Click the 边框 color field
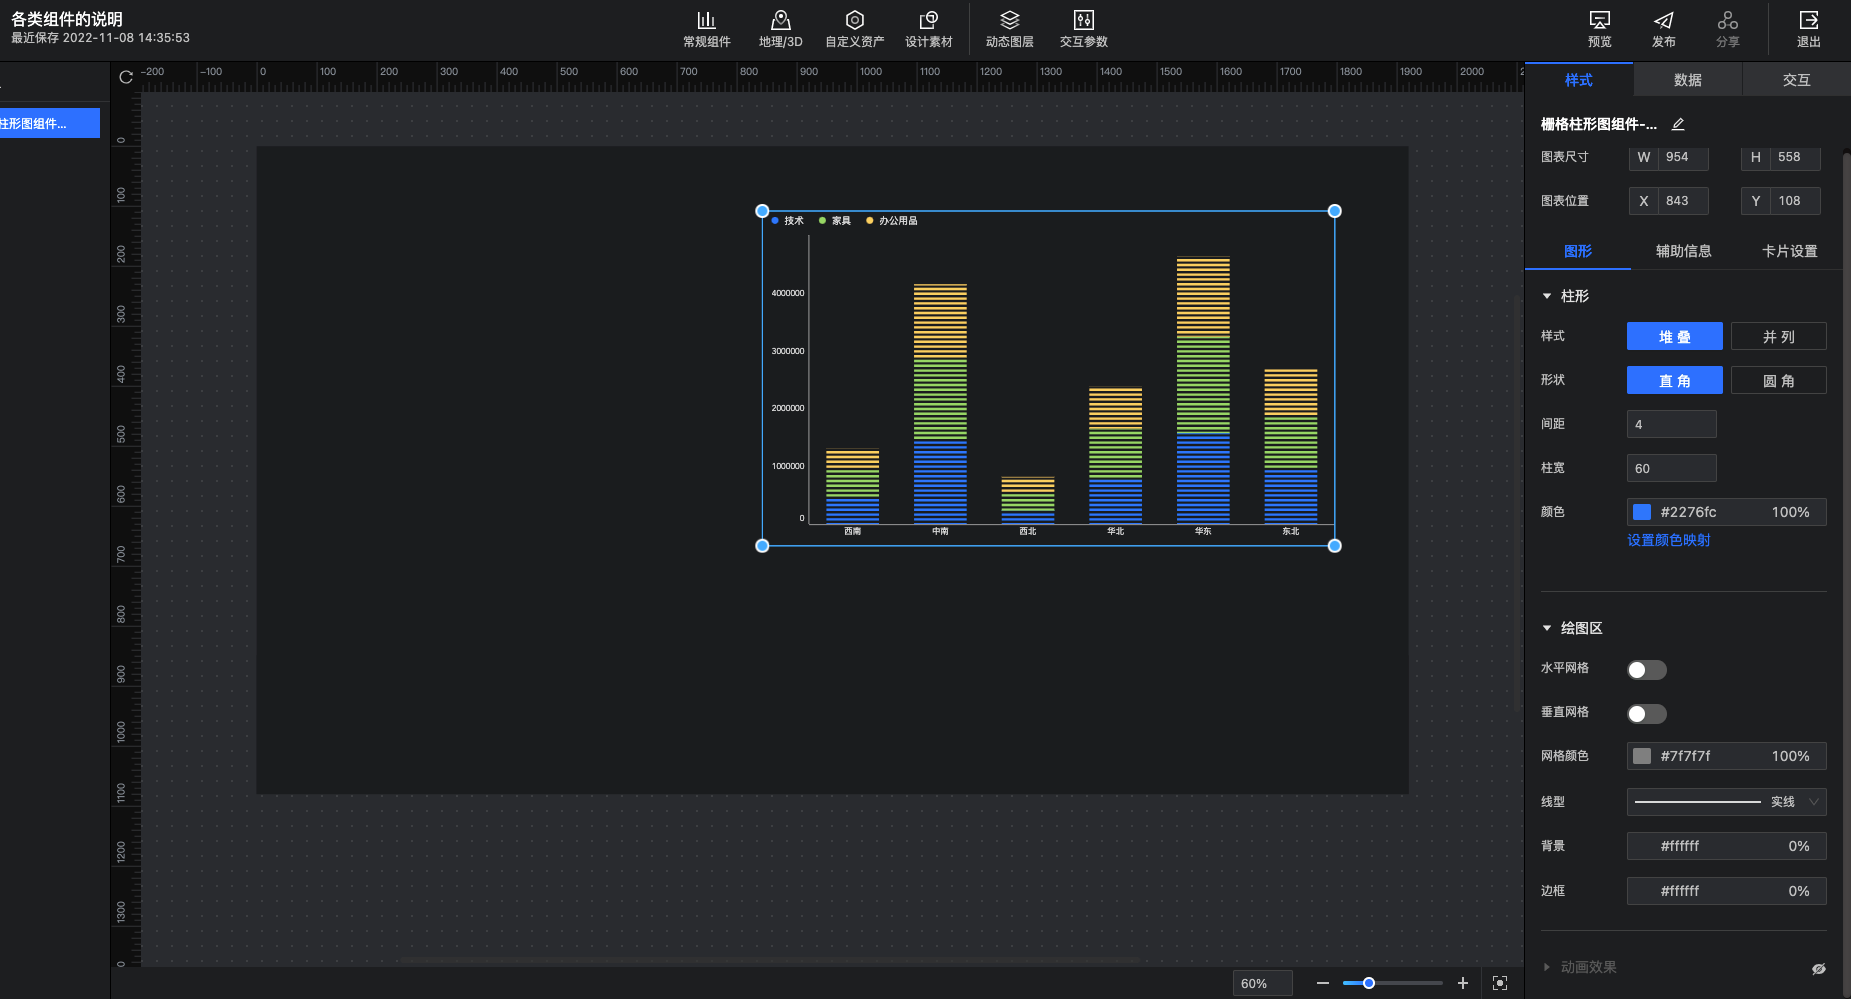Image resolution: width=1851 pixels, height=999 pixels. [x=1727, y=891]
